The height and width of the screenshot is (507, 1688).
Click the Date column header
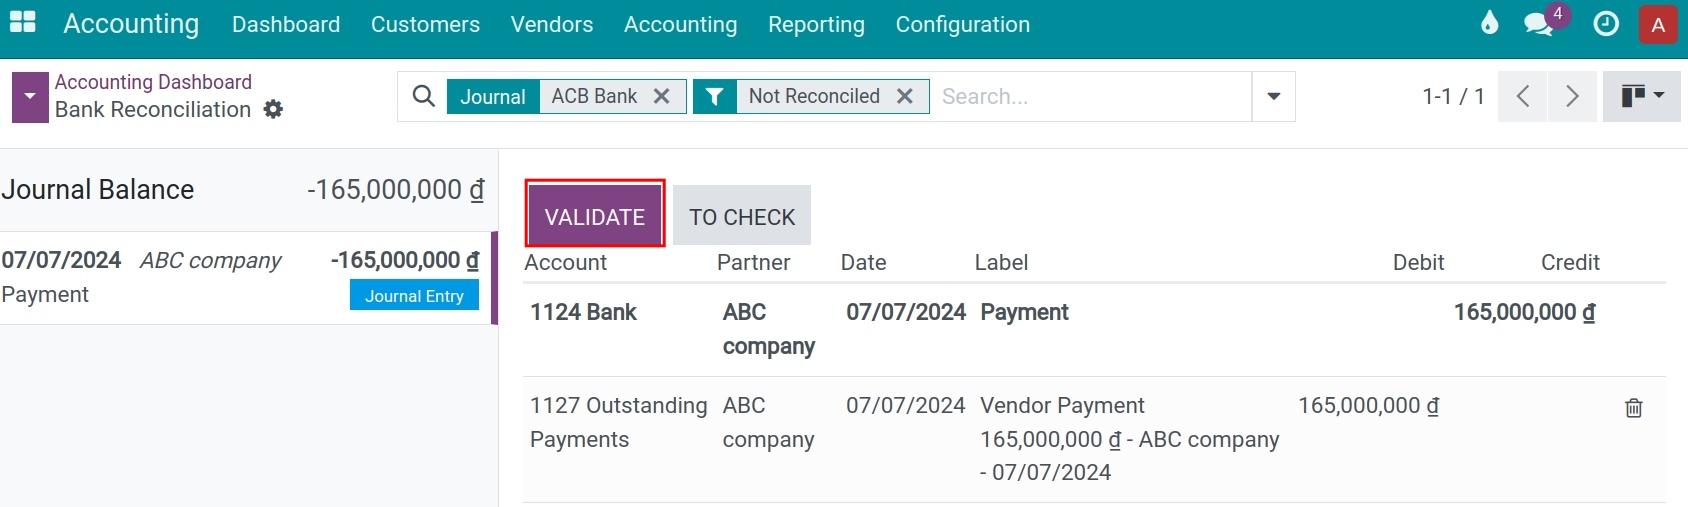[863, 262]
